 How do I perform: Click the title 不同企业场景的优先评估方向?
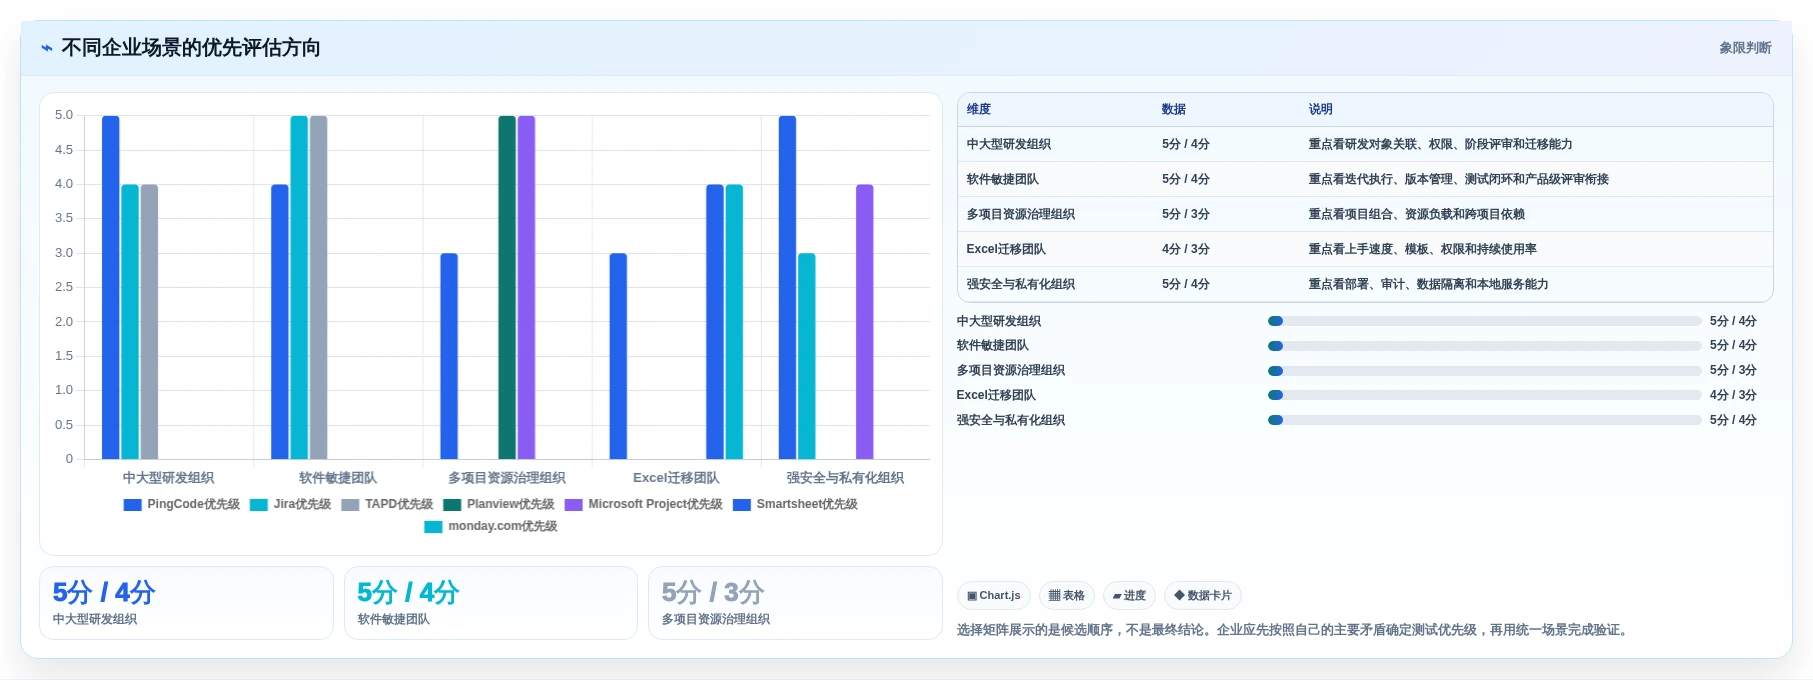(x=191, y=48)
